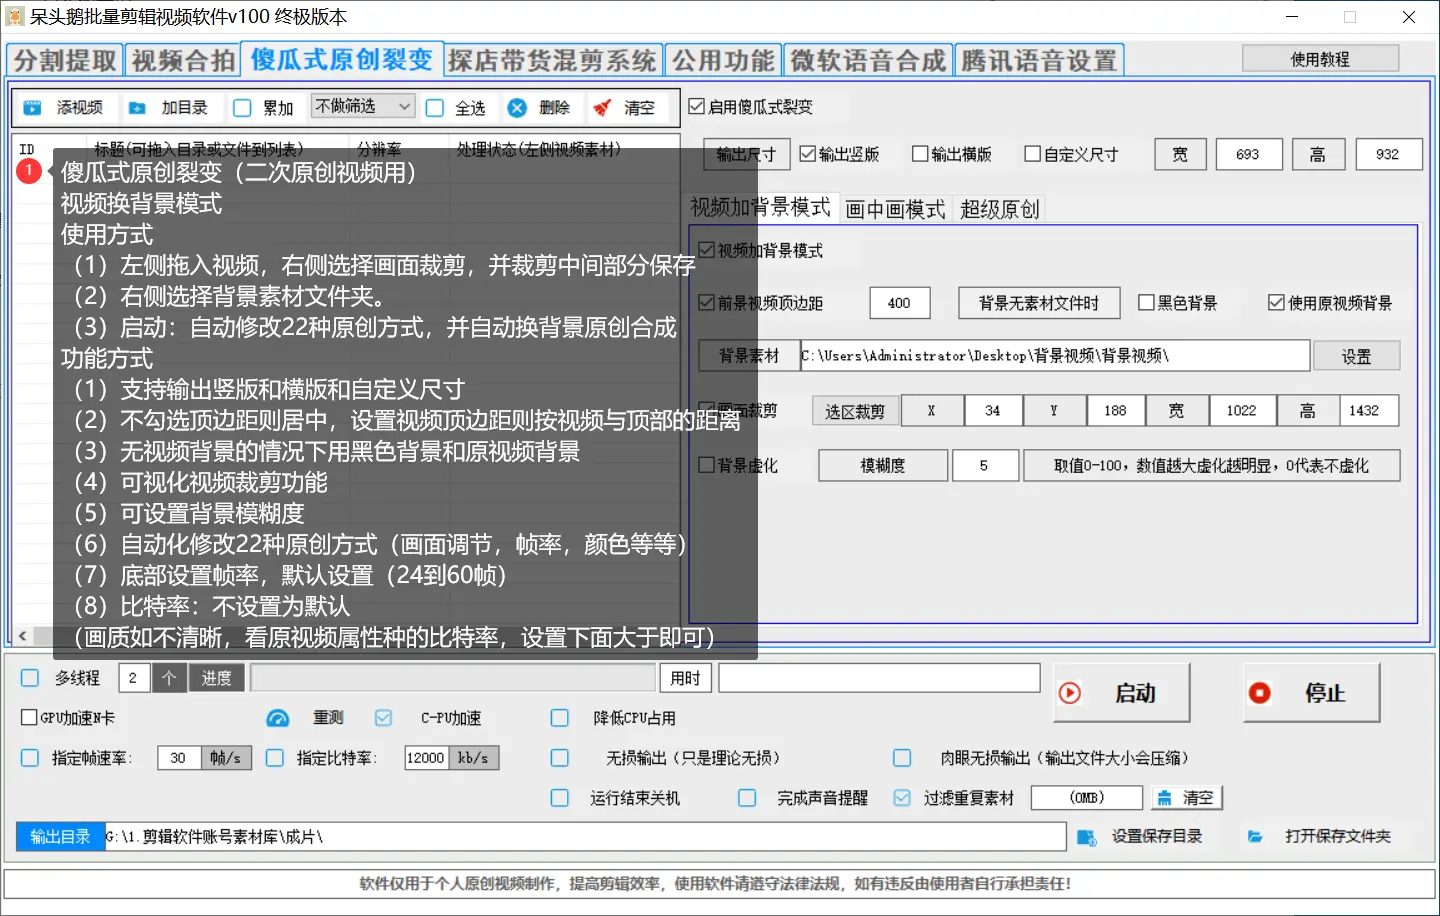Enable the 累加 accumulate checkbox

pyautogui.click(x=241, y=107)
